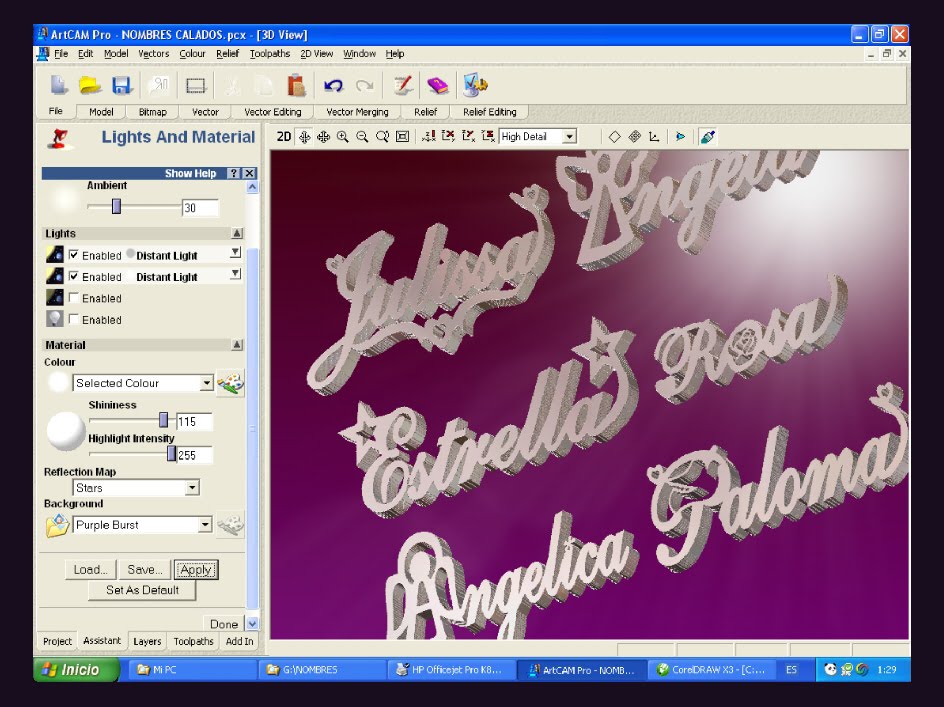Screen dimensions: 944x707
Task: Click the purple help book icon
Action: [x=438, y=85]
